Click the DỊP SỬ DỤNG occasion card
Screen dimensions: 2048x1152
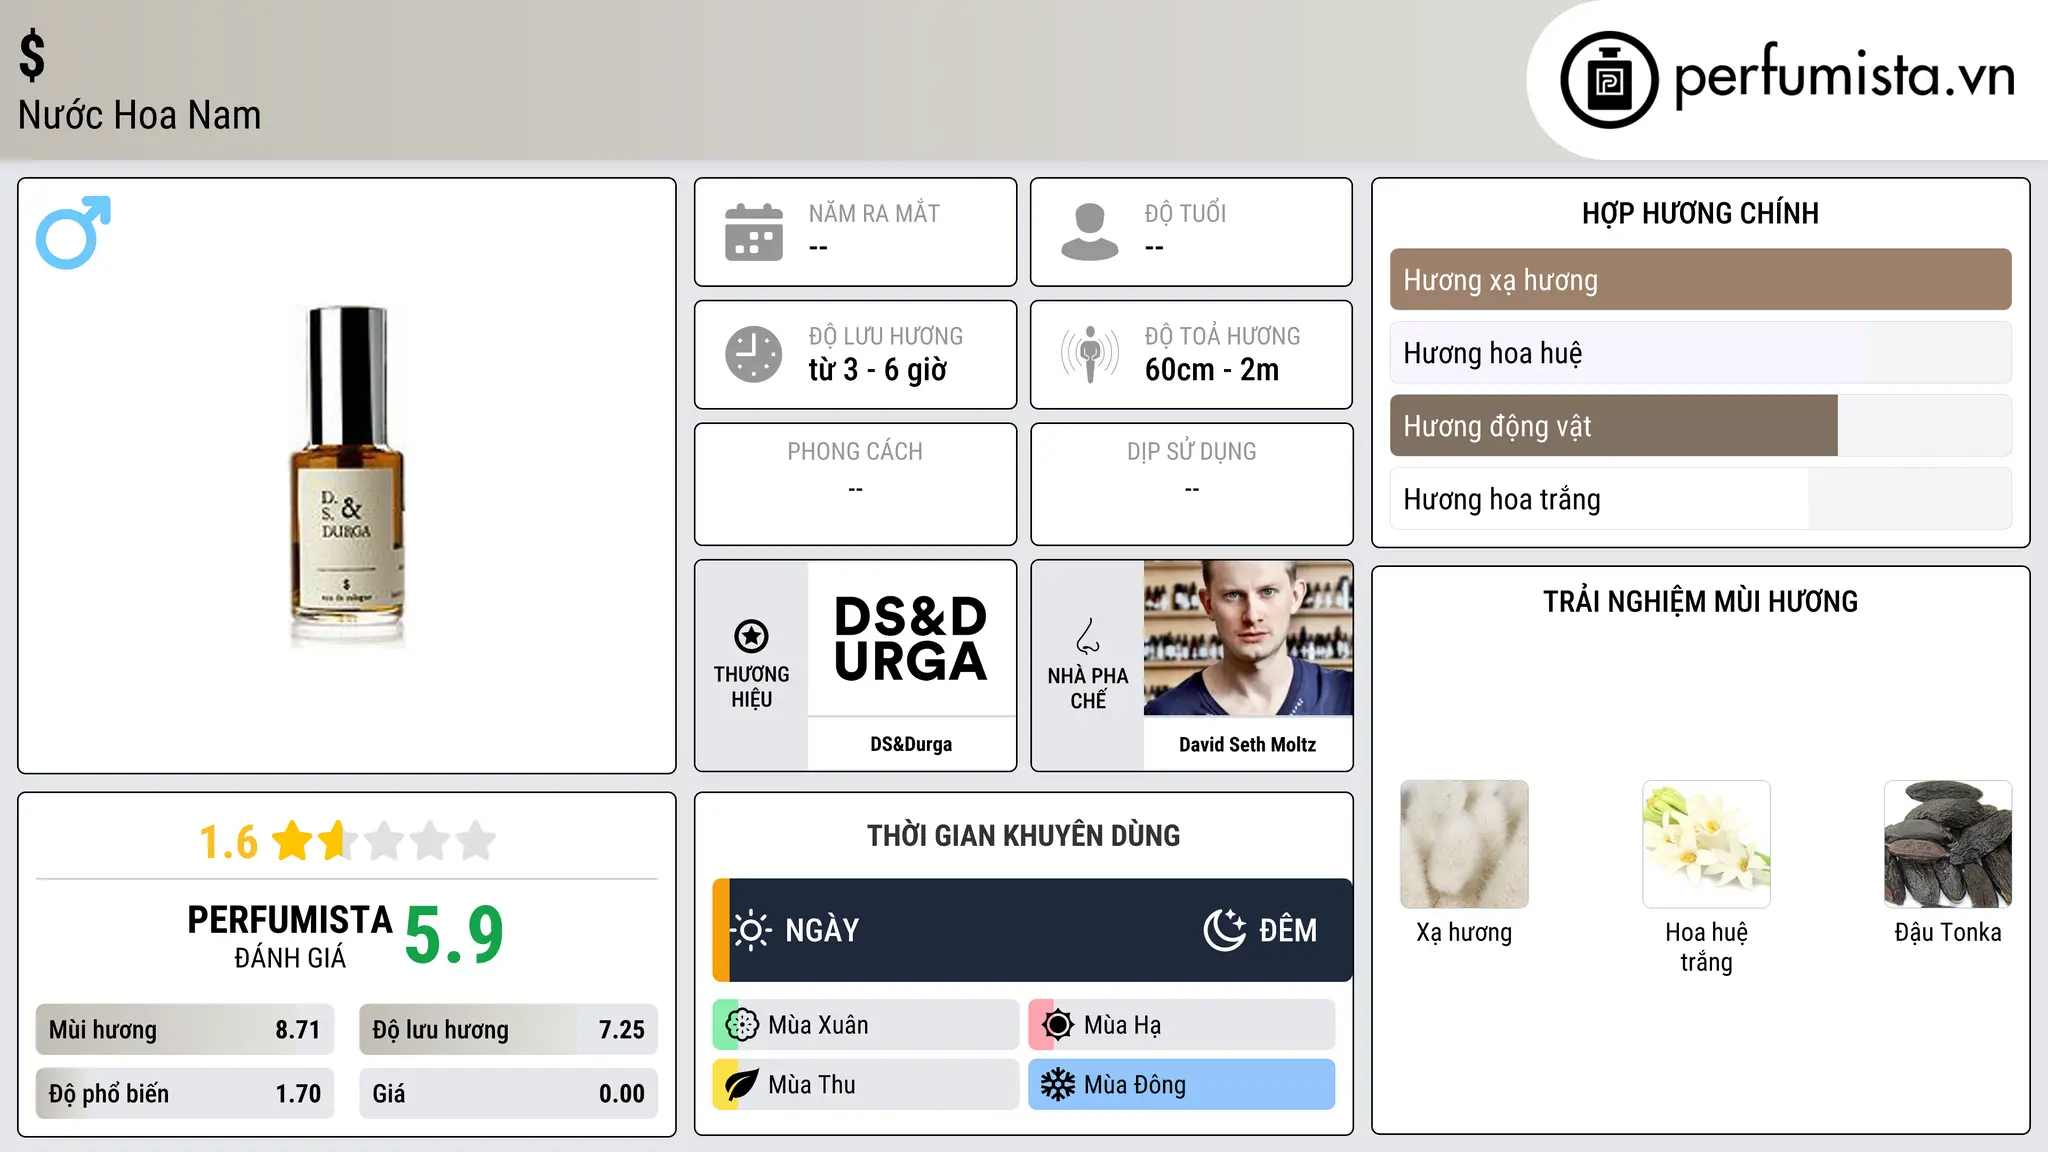(x=1191, y=484)
